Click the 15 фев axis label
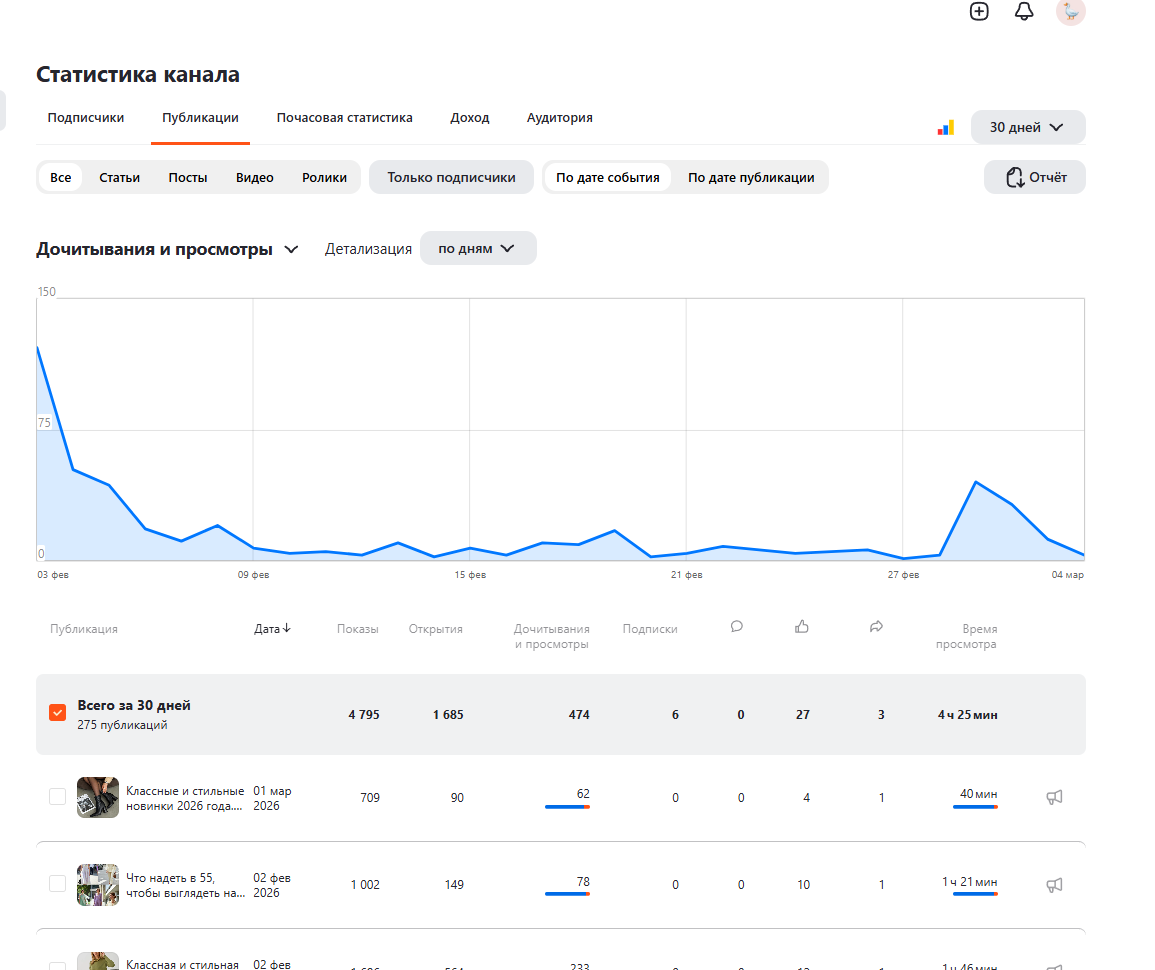The height and width of the screenshot is (970, 1155). coord(470,574)
